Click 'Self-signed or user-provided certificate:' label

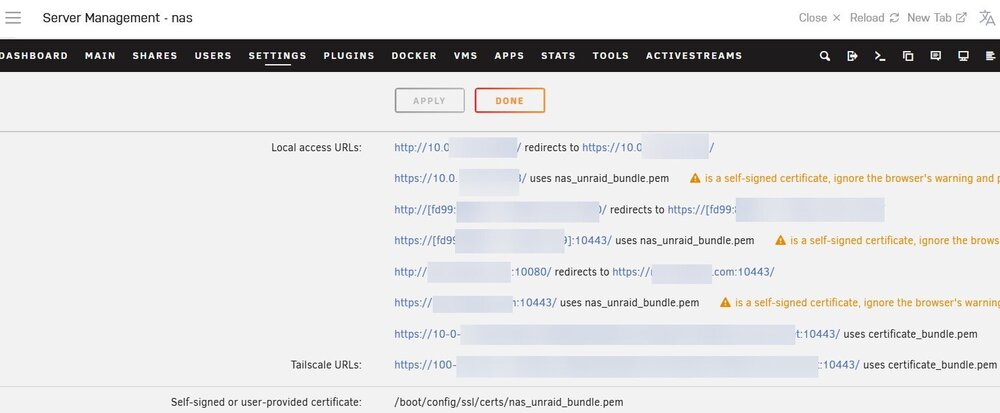point(266,402)
